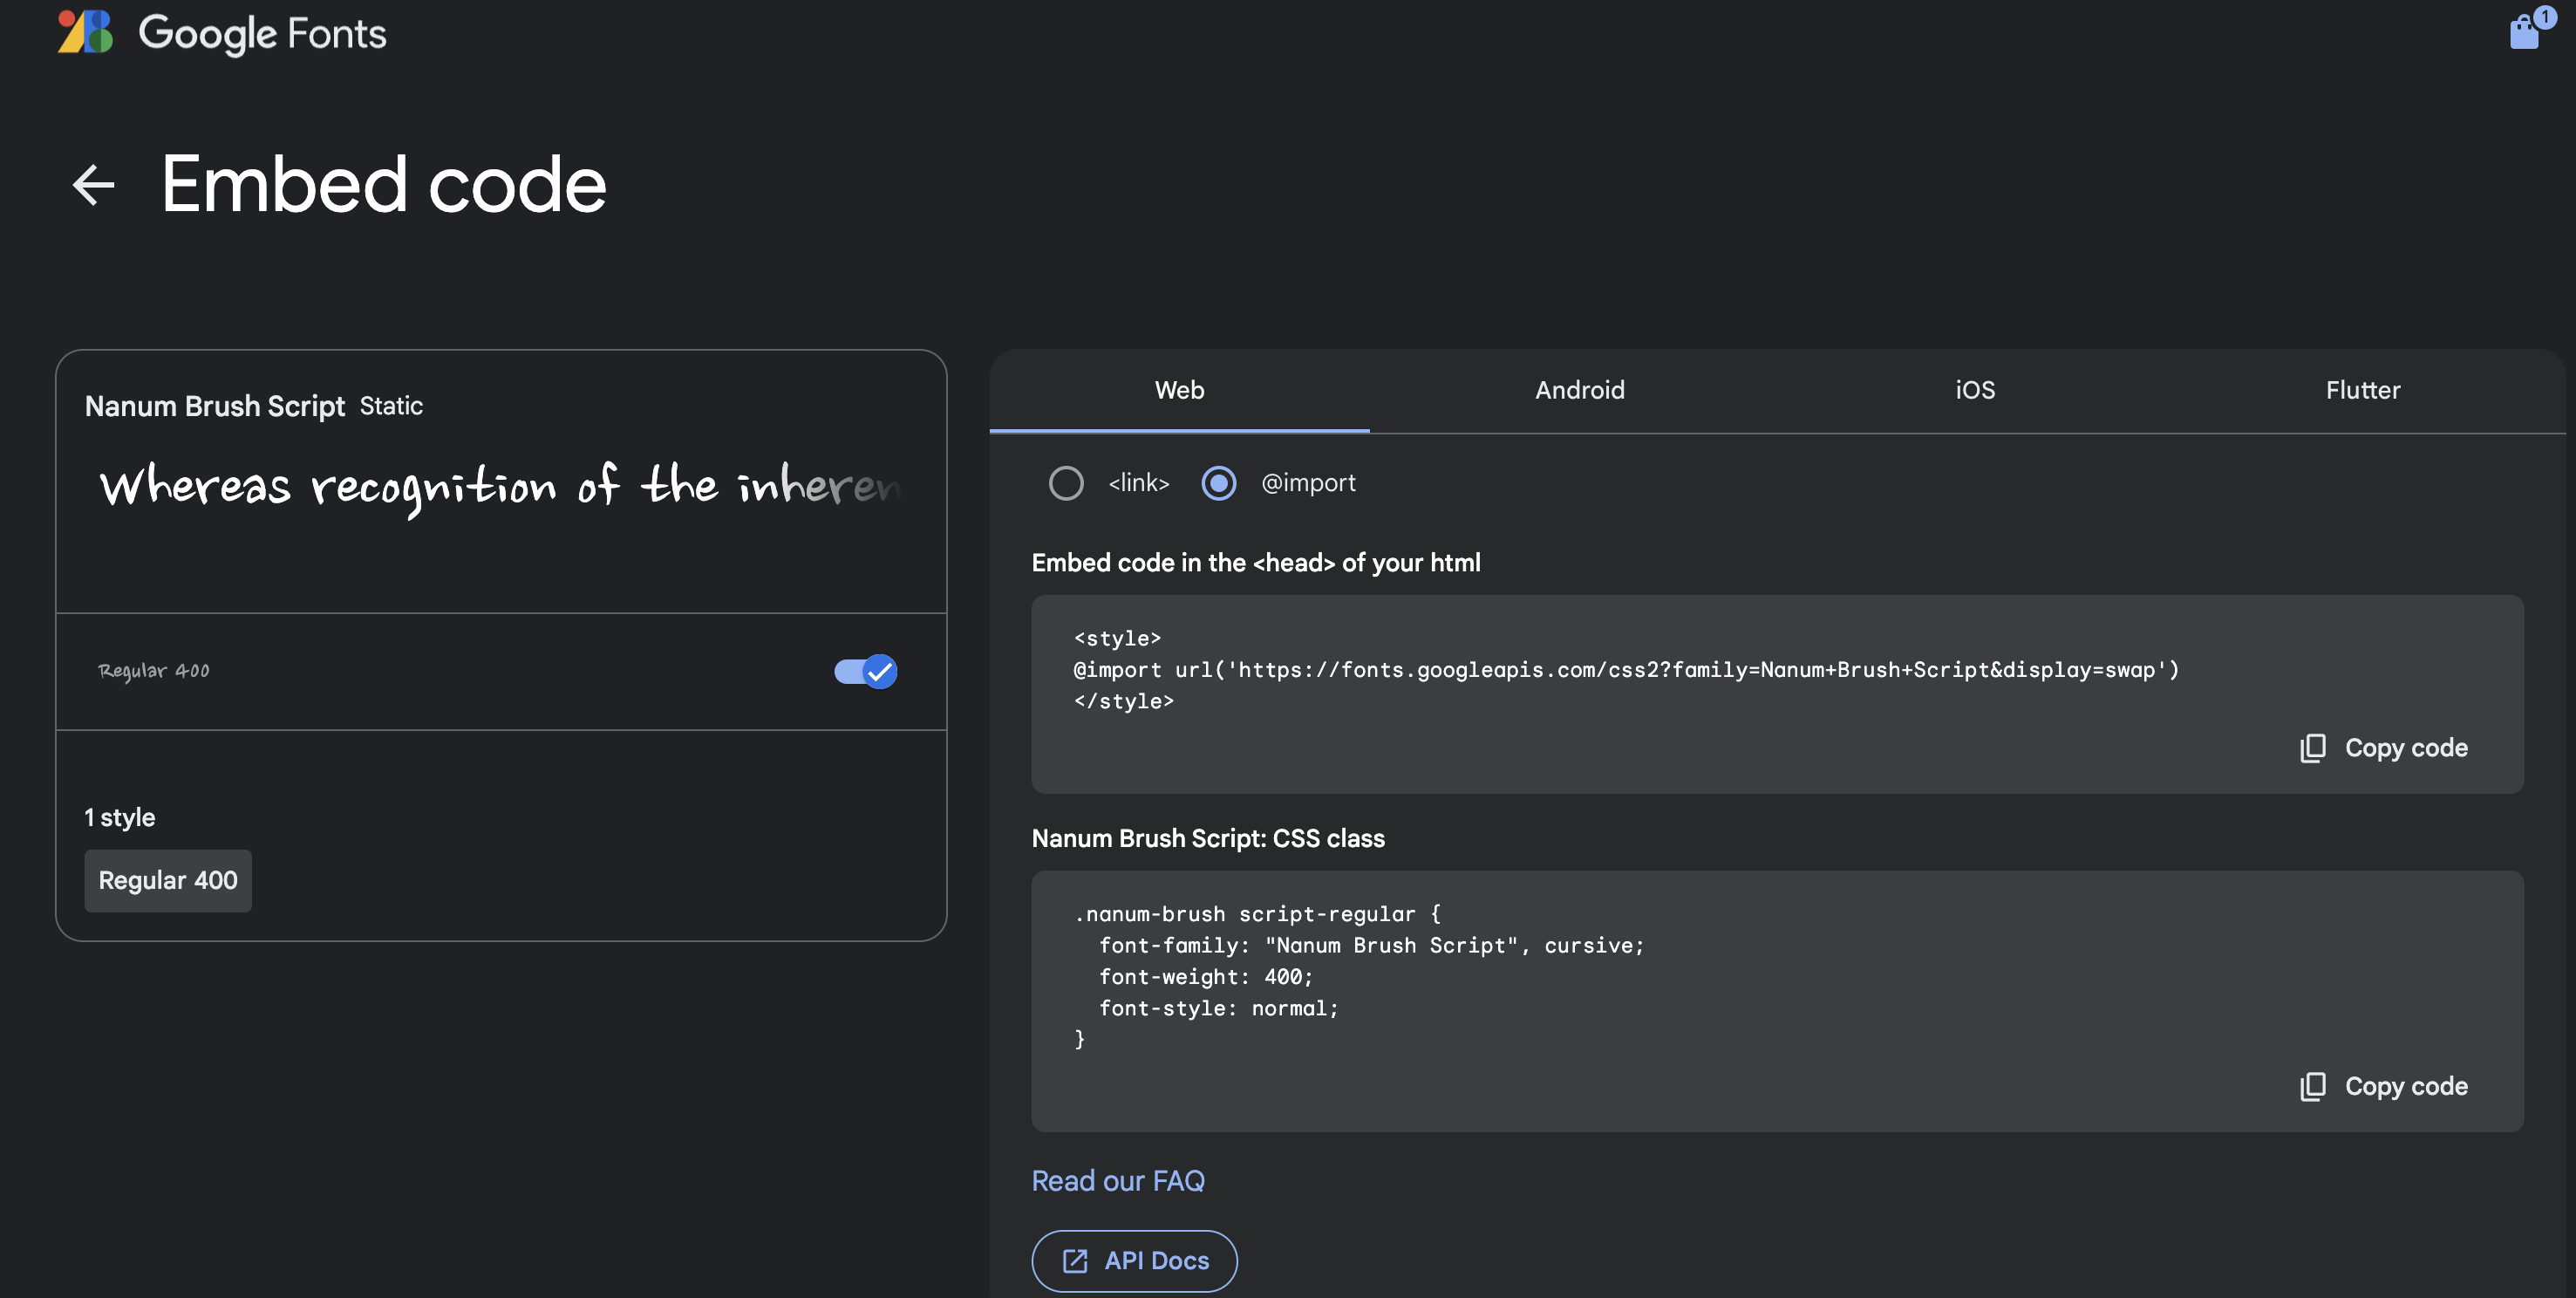Click the closing '</style>' code line
The height and width of the screenshot is (1298, 2576).
(1124, 701)
